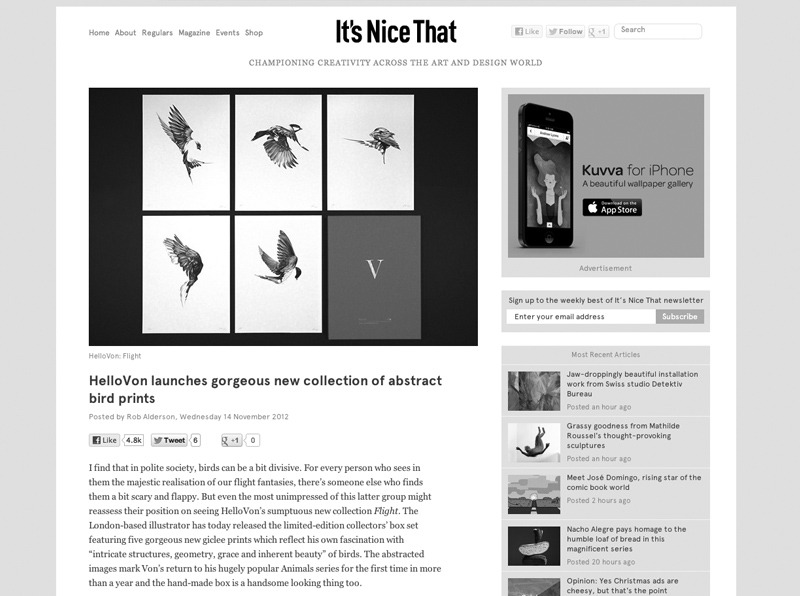Like the HelloVon article on Facebook
Screen dimensions: 800x596
tap(105, 440)
